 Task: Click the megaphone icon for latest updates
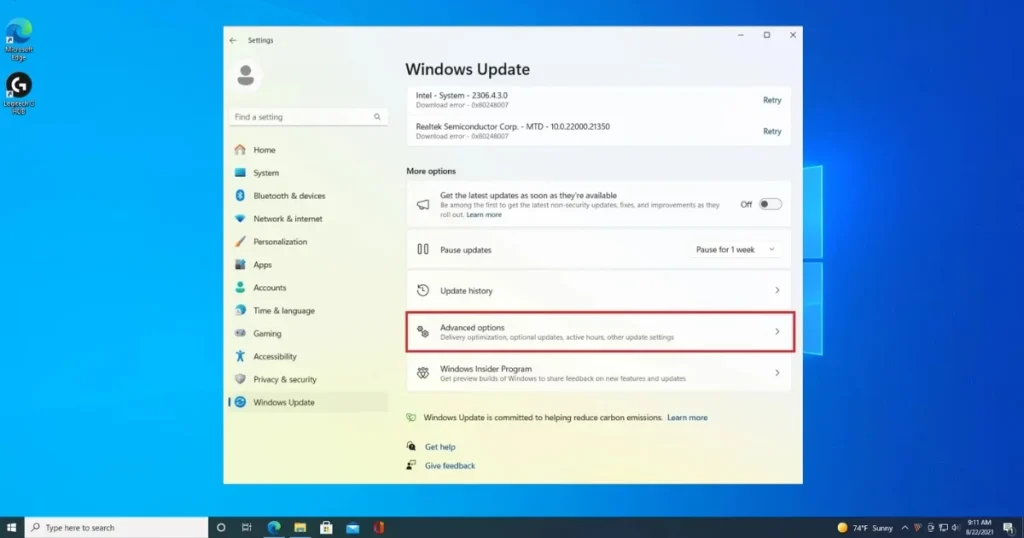tap(423, 204)
